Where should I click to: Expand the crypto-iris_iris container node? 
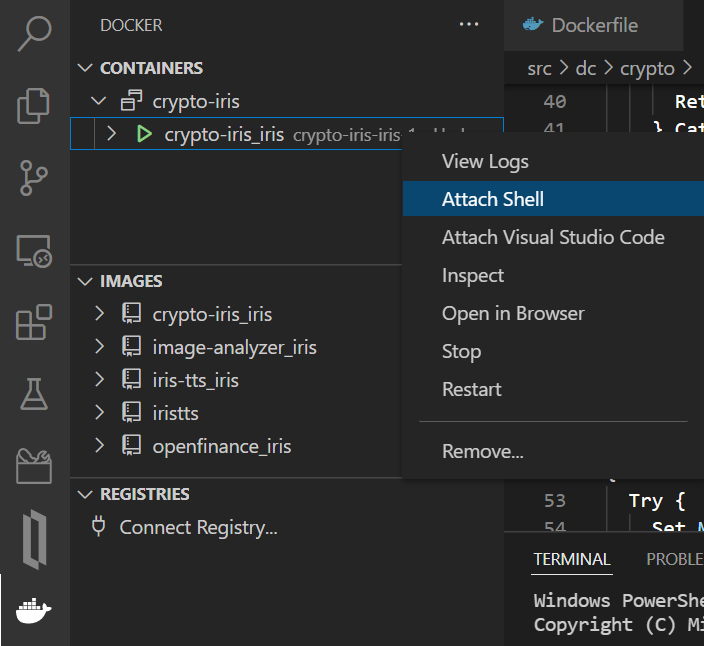tap(111, 134)
